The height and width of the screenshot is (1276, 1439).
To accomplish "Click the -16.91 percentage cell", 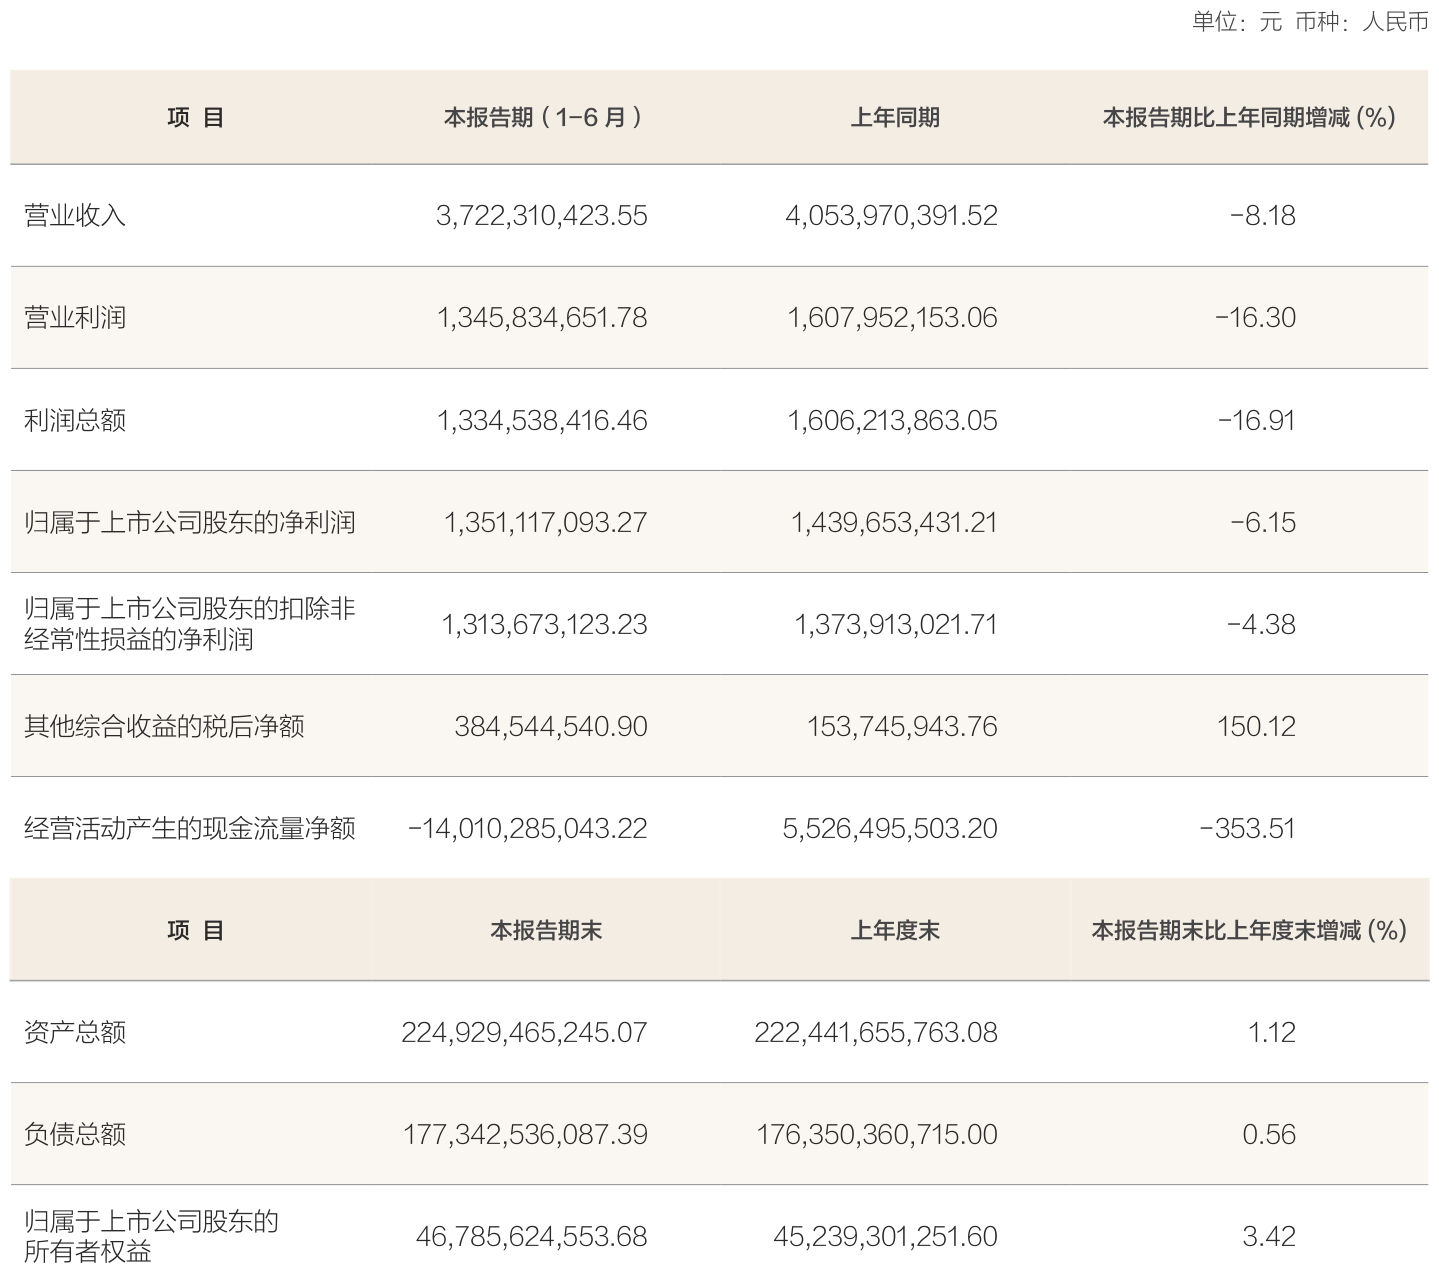I will [x=1256, y=420].
